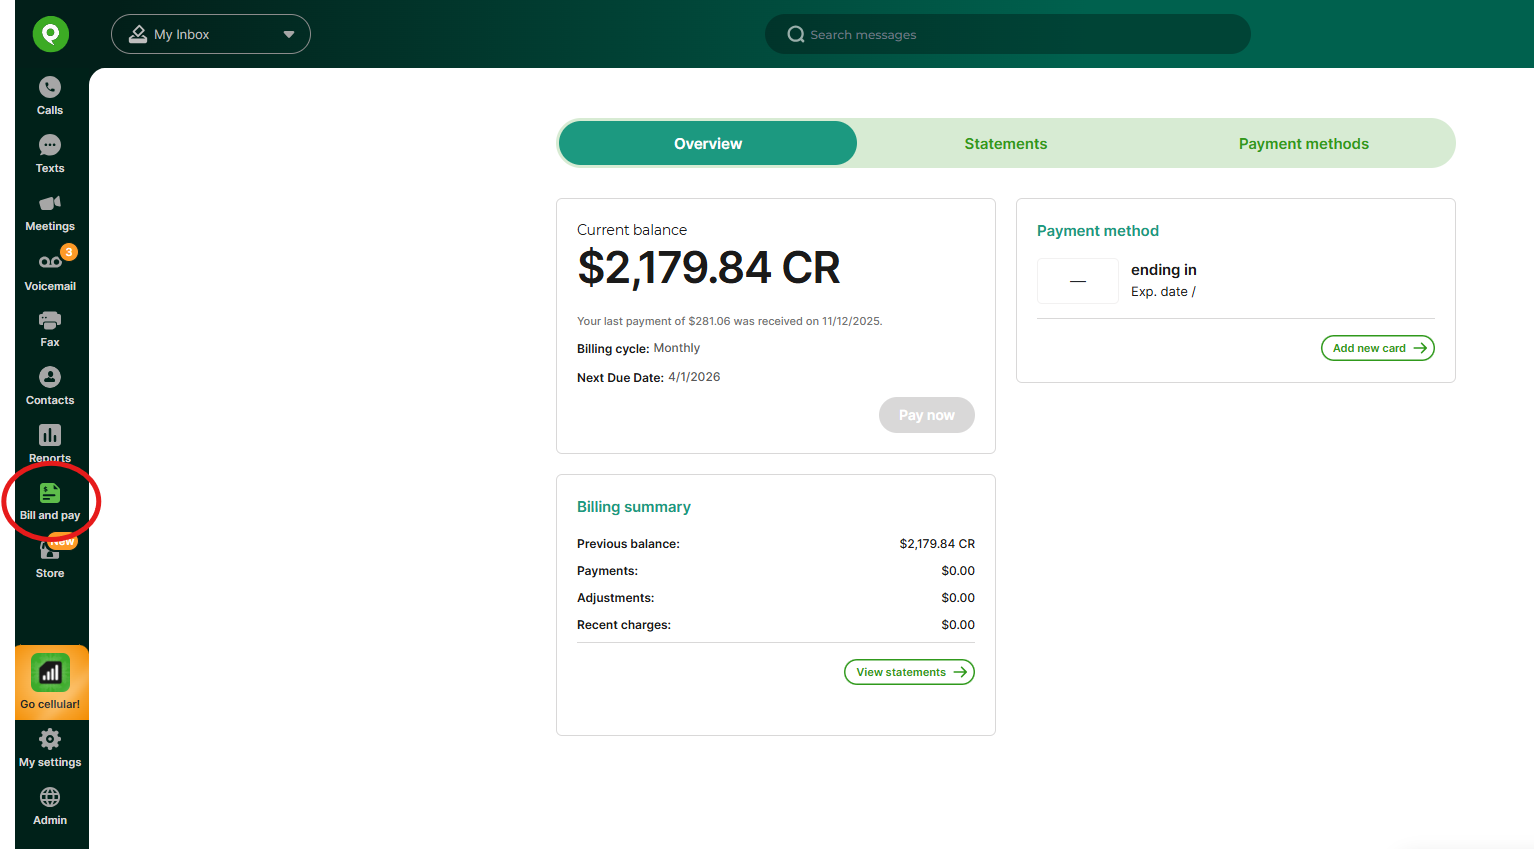Click the green home logo icon
Screen dimensions: 1534x849
51,34
